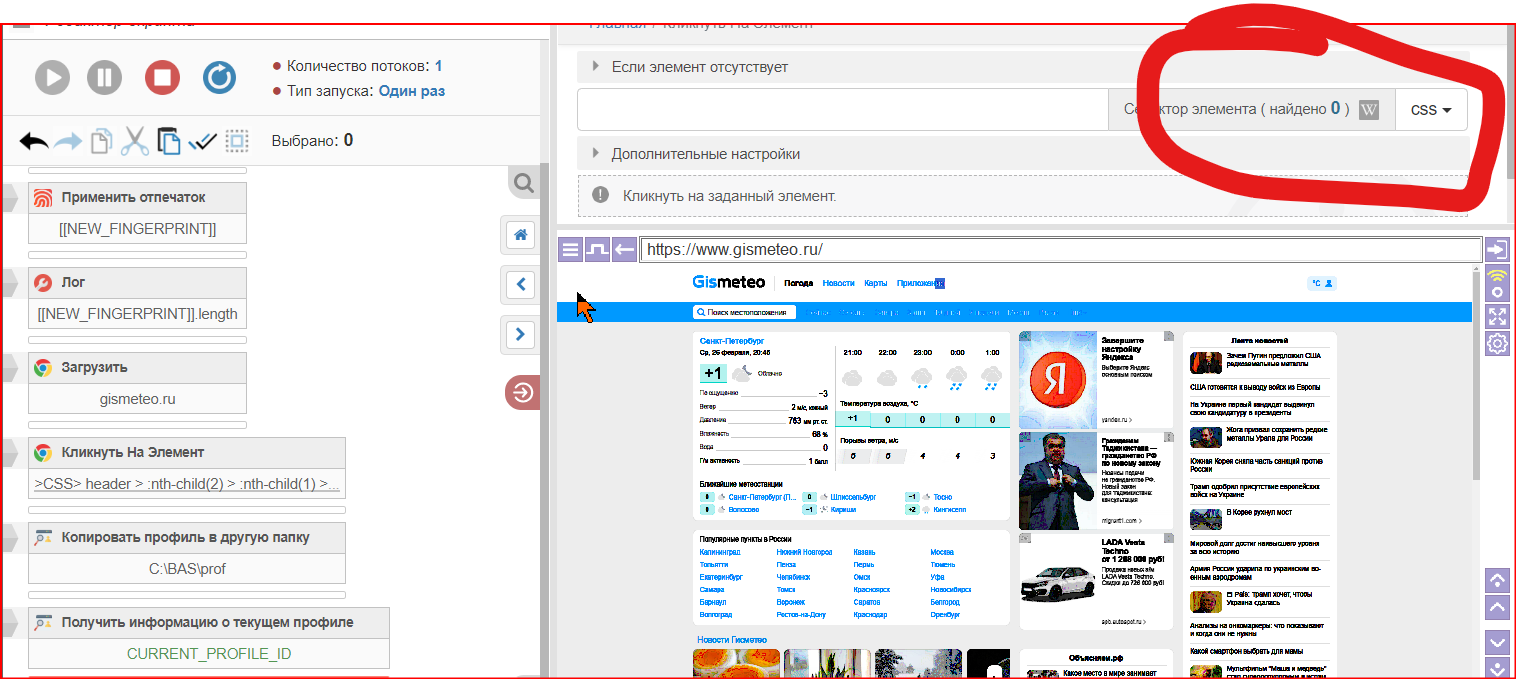Click the 'Один раз' run type link
Viewport: 1516px width, 679px height.
click(411, 91)
